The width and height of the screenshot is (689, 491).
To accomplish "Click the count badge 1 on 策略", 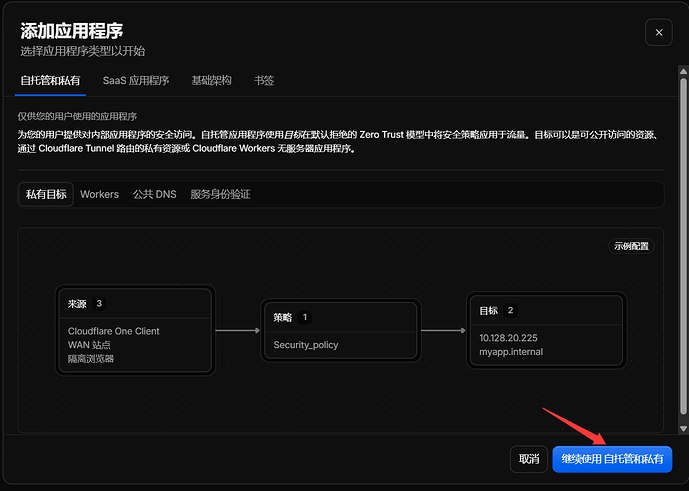I will coord(305,317).
